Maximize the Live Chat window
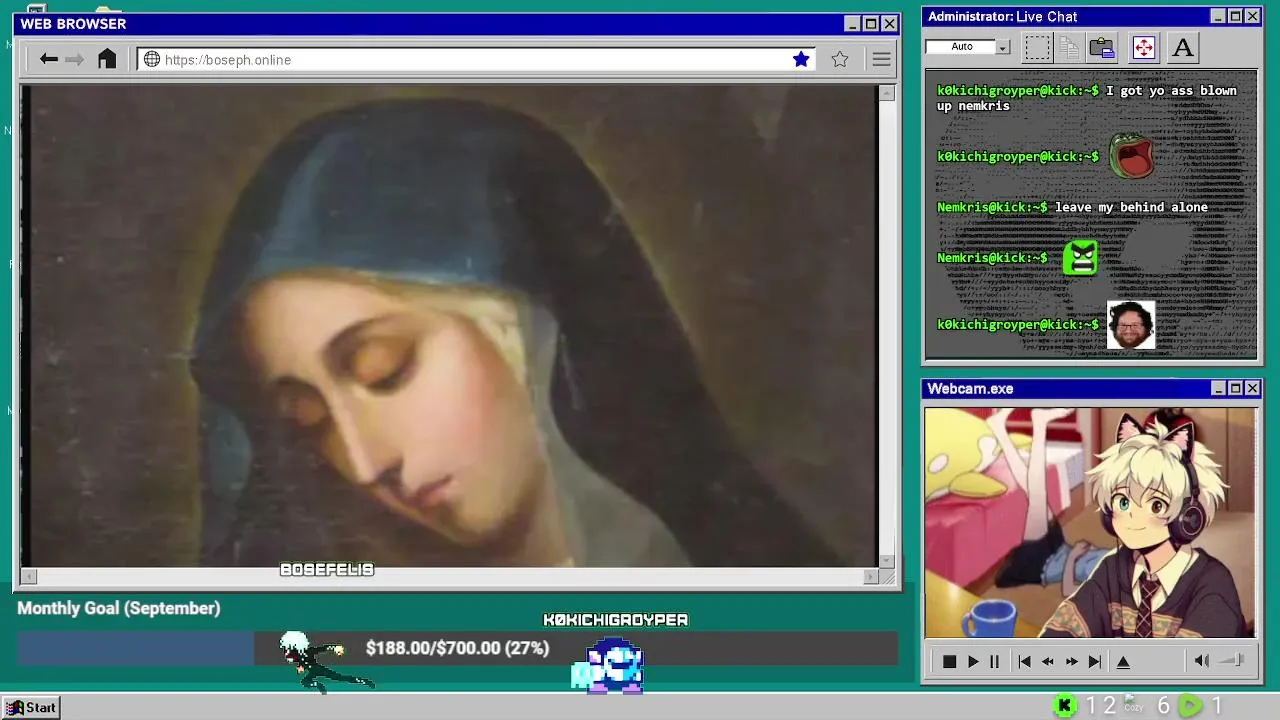 click(x=1235, y=16)
